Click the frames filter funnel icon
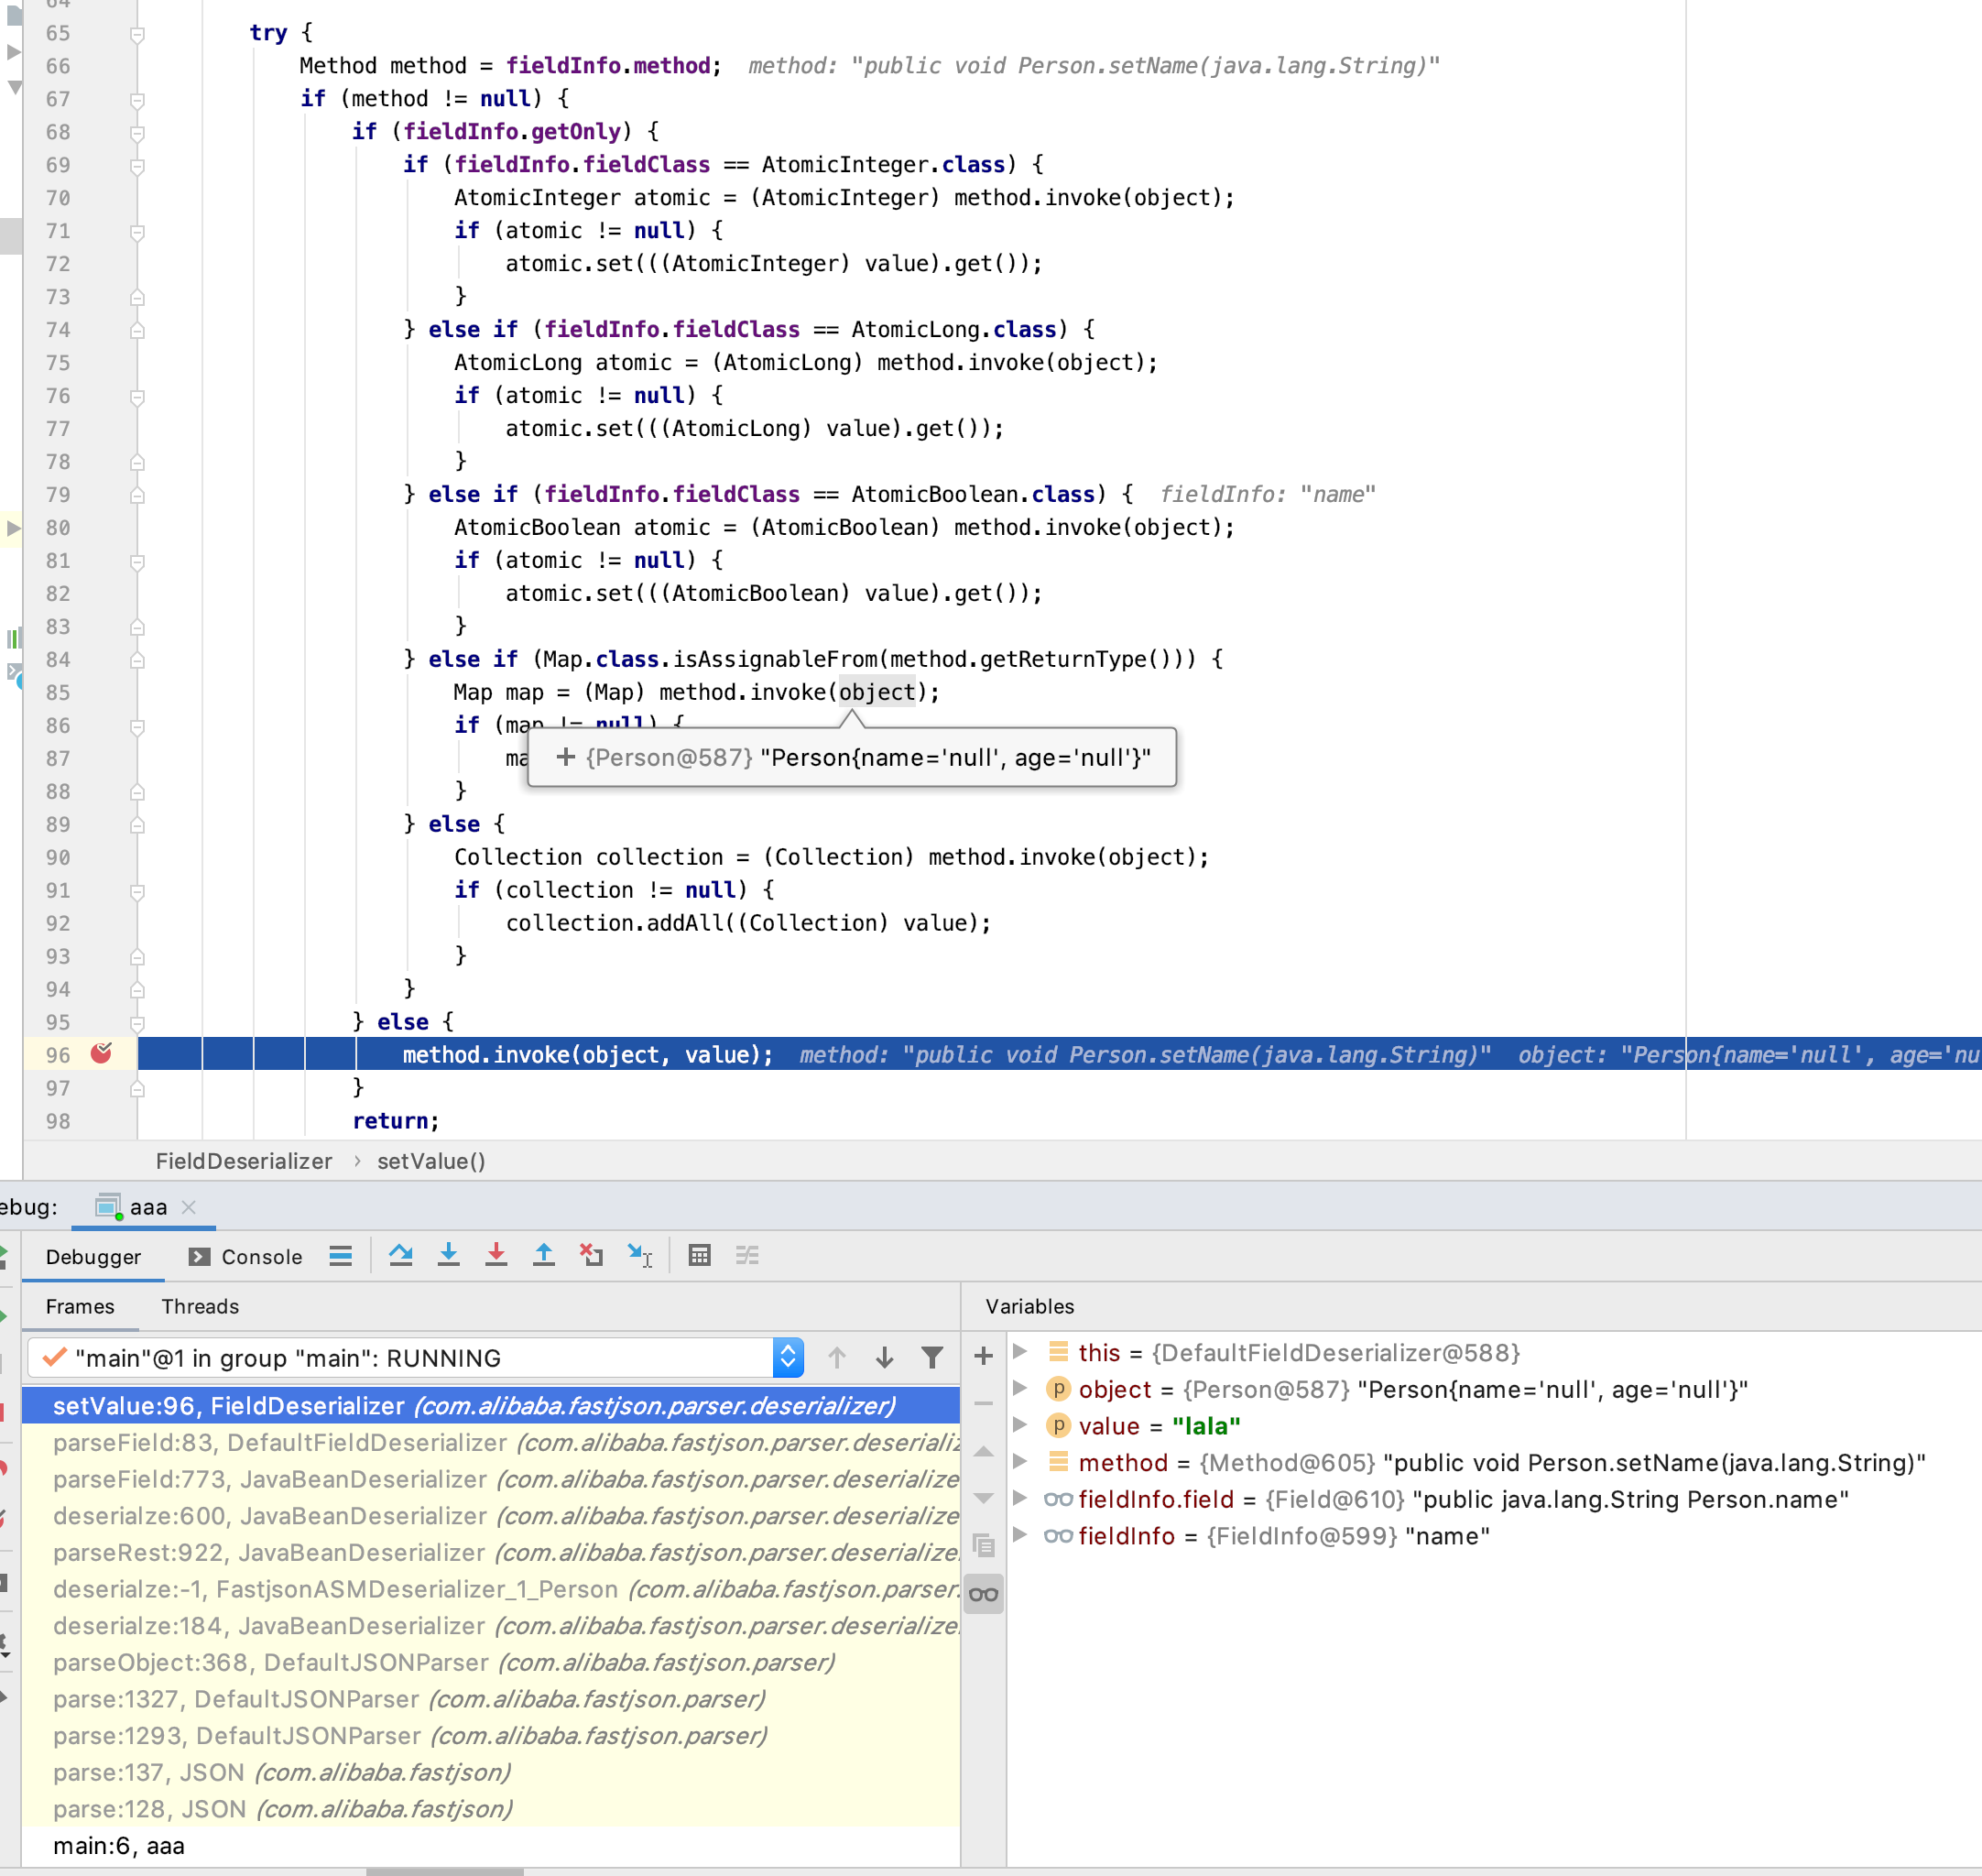The image size is (1982, 1876). click(x=932, y=1357)
